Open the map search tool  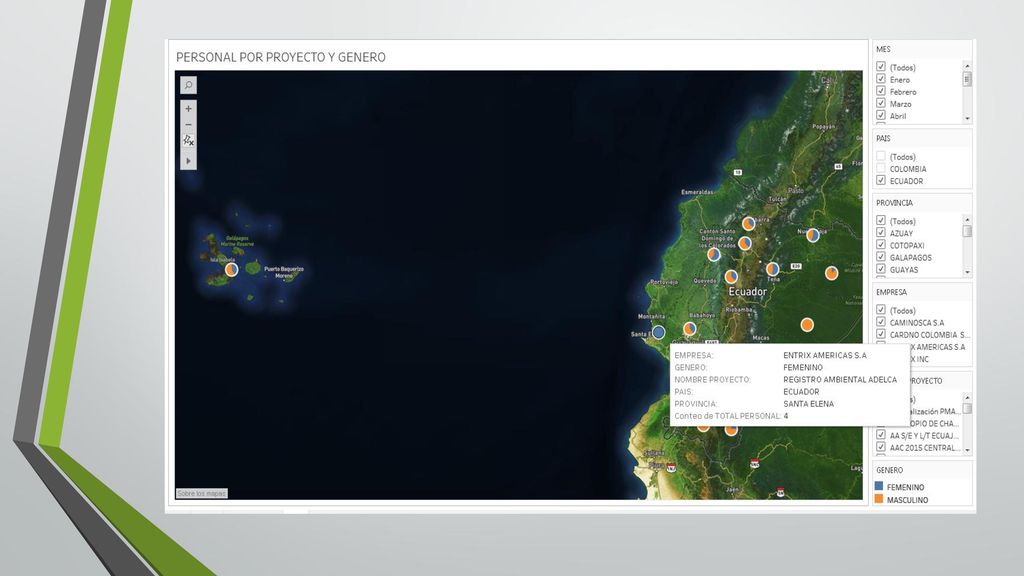(x=188, y=85)
